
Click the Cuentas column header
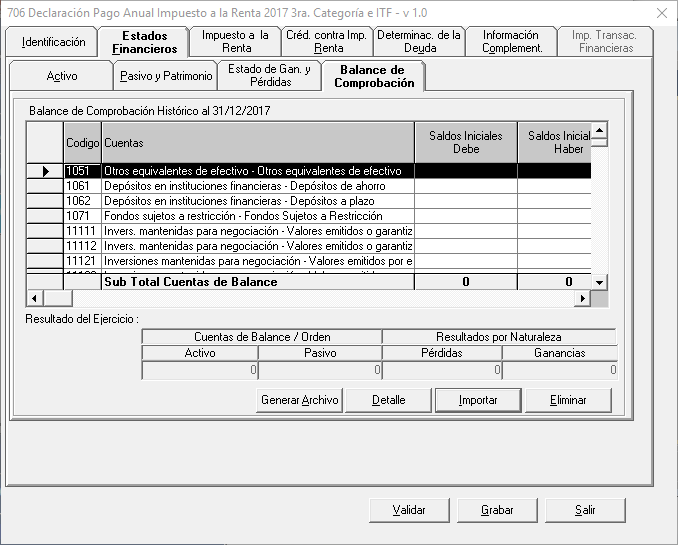coord(258,143)
